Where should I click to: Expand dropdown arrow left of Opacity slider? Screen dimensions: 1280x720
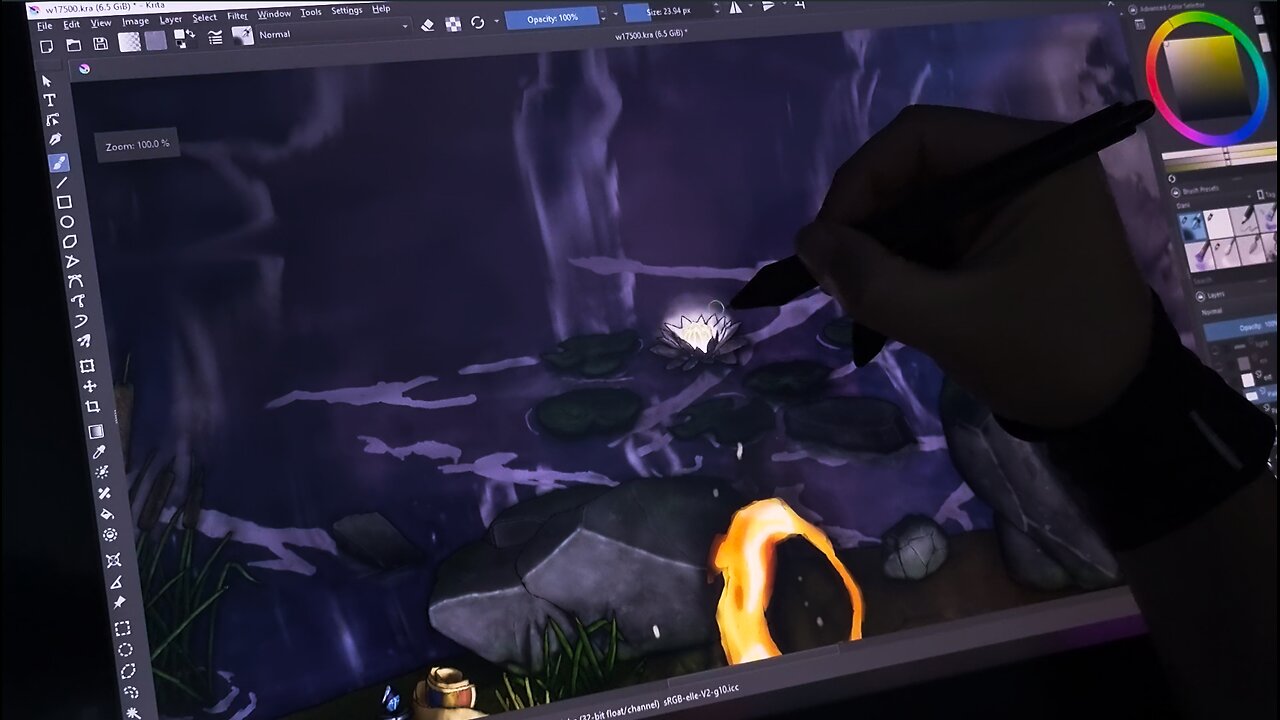(497, 21)
